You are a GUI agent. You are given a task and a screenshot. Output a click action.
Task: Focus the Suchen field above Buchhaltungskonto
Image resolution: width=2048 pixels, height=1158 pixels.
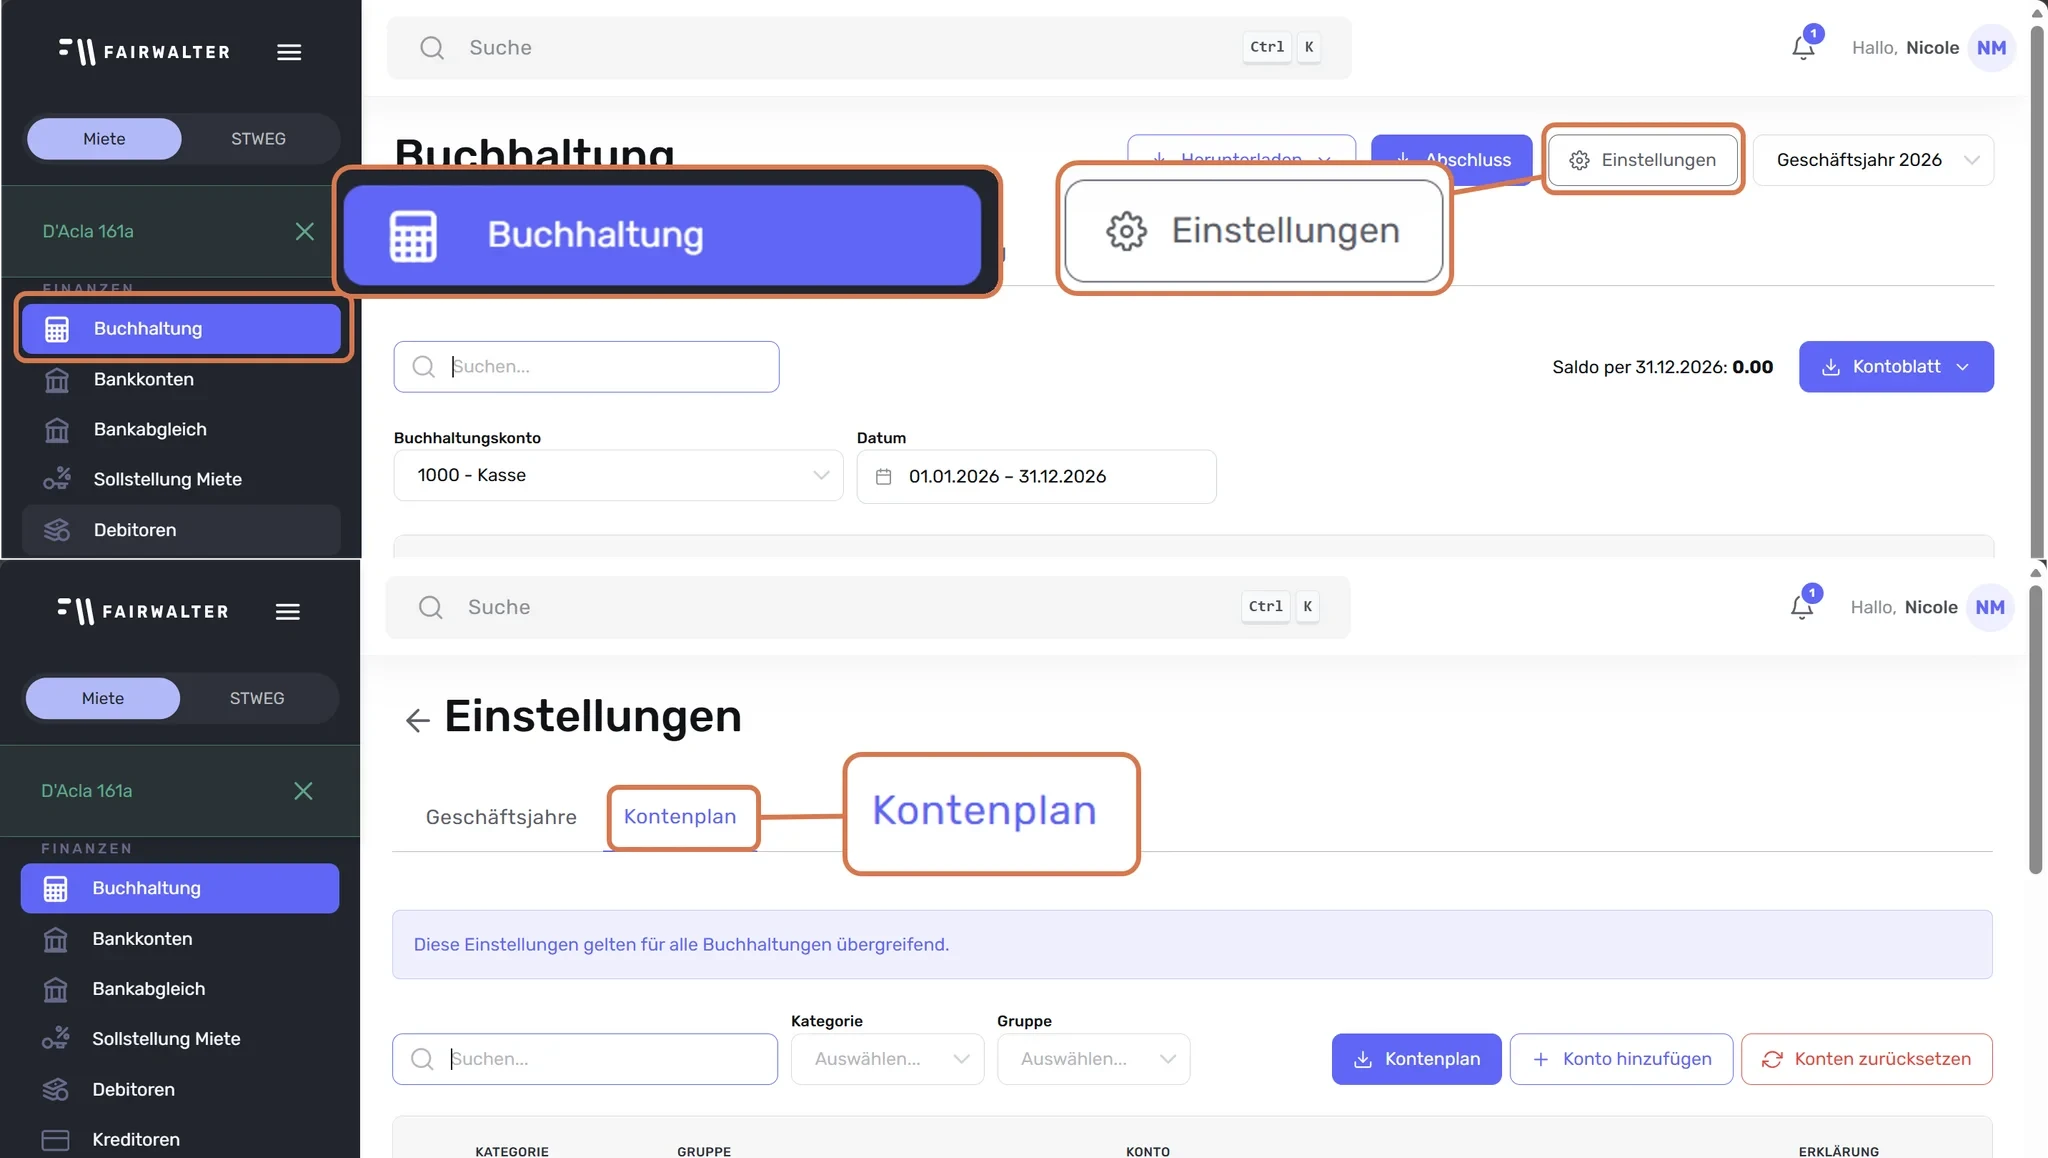pyautogui.click(x=586, y=367)
